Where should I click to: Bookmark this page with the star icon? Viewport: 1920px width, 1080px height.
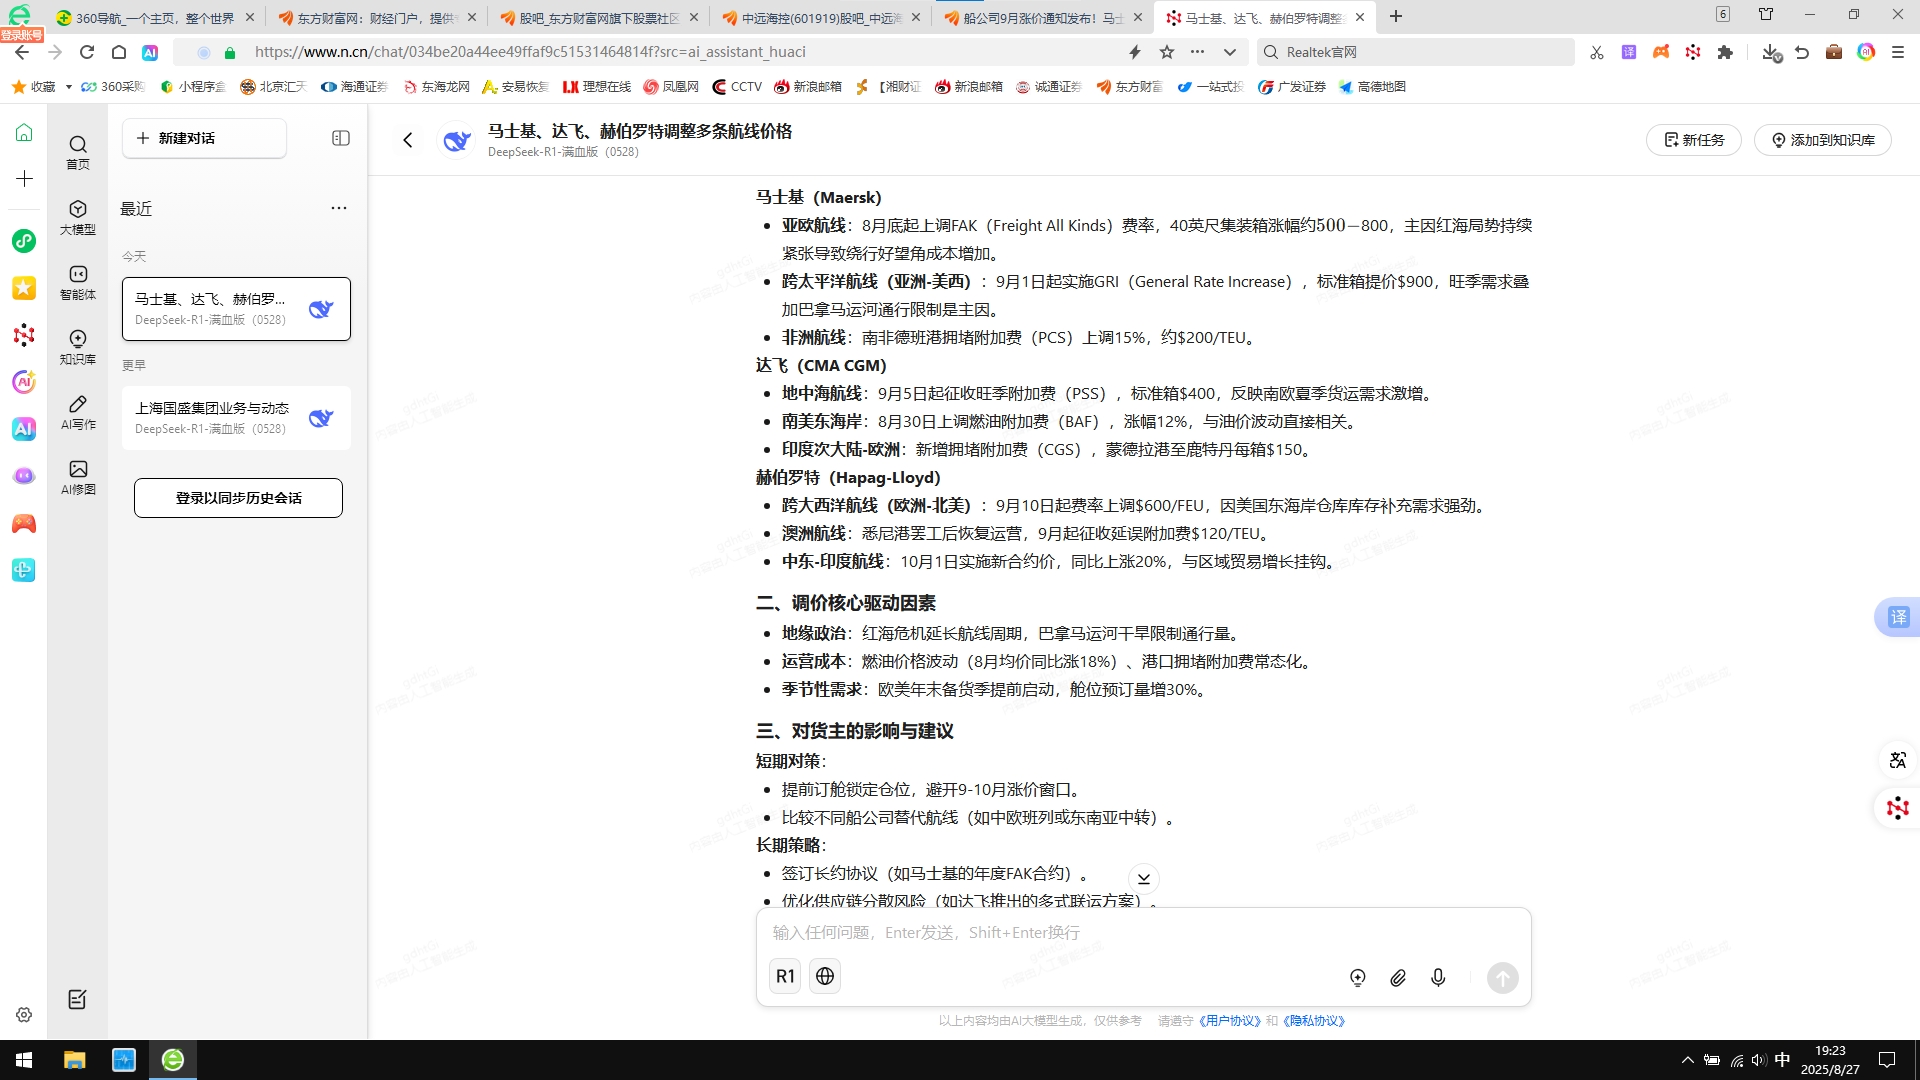(1167, 52)
